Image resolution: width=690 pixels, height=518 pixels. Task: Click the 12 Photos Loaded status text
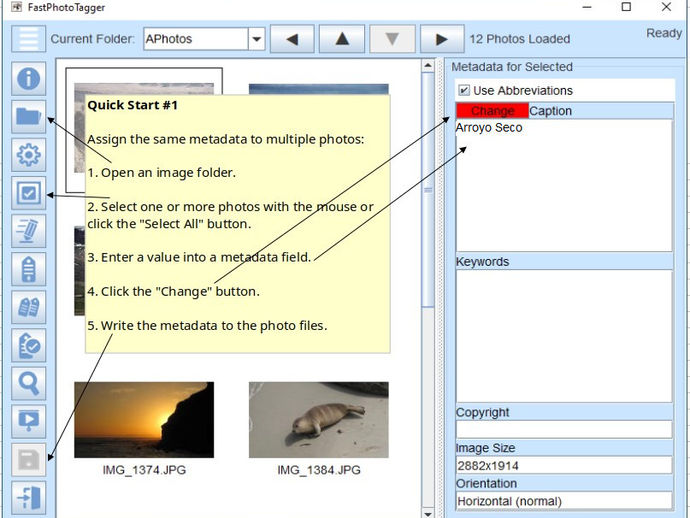click(x=520, y=39)
